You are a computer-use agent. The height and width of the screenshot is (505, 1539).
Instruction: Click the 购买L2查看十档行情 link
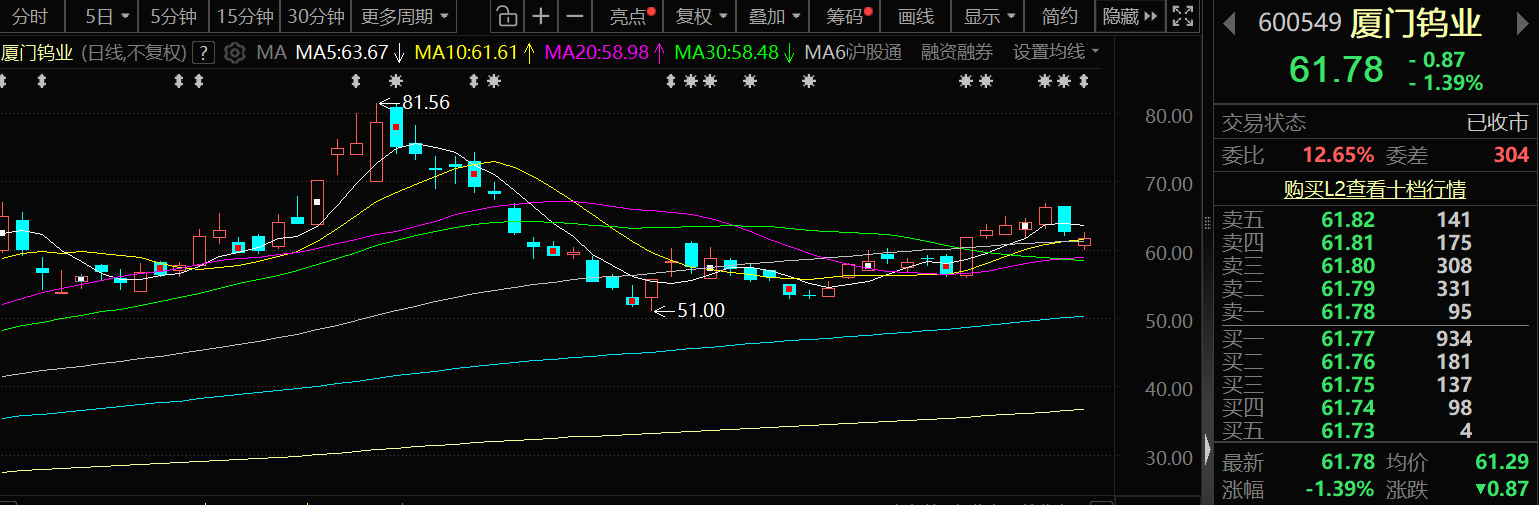1375,189
